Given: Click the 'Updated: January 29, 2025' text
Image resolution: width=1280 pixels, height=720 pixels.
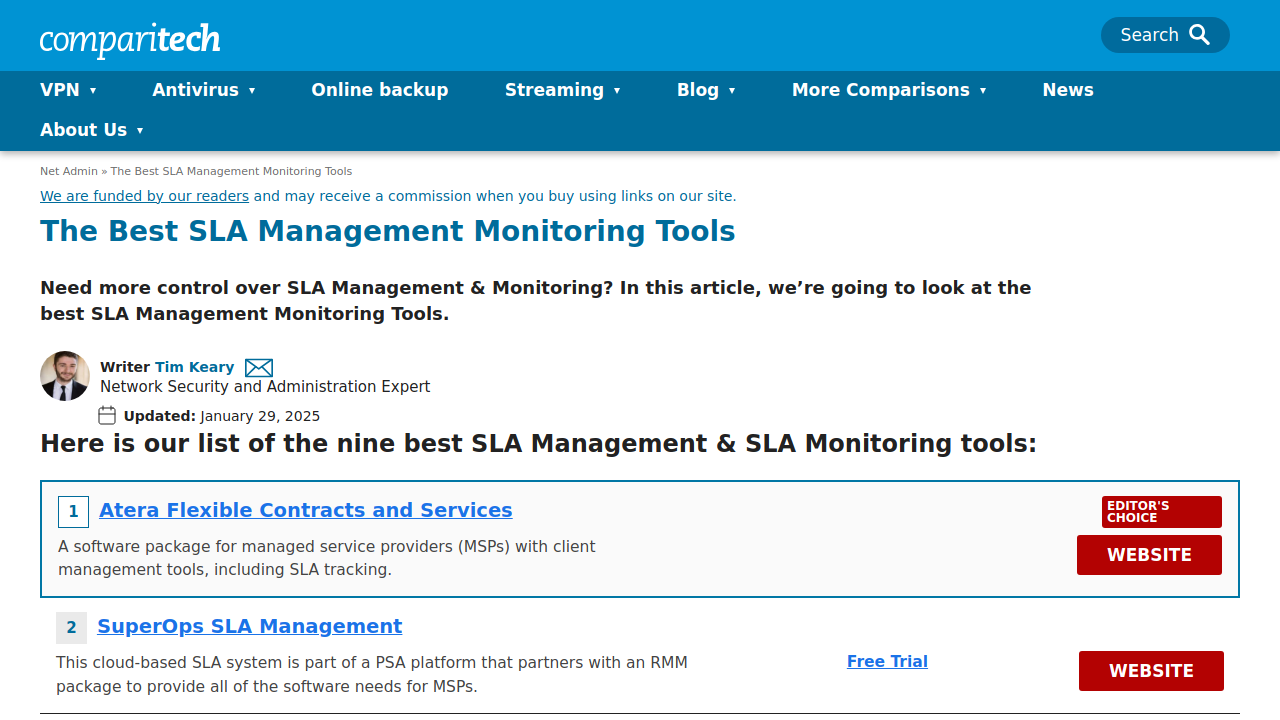Looking at the screenshot, I should pyautogui.click(x=222, y=416).
